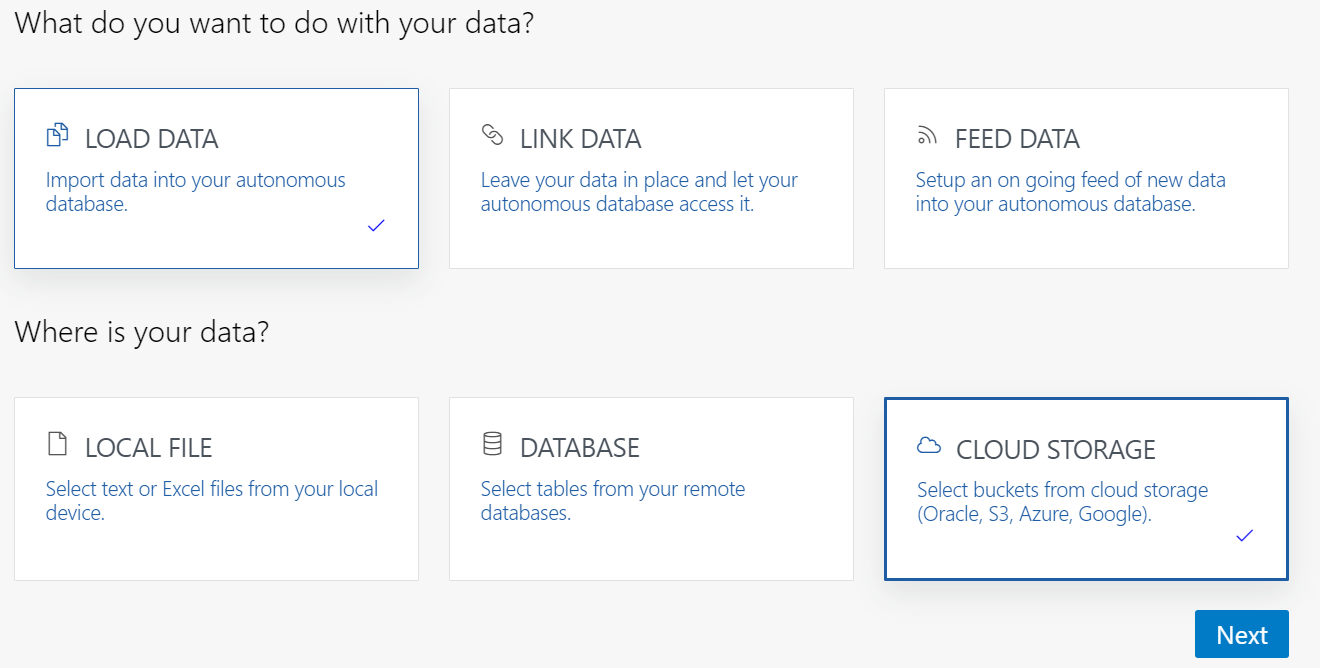The width and height of the screenshot is (1320, 668).
Task: Click the Link Data chain icon
Action: click(492, 135)
